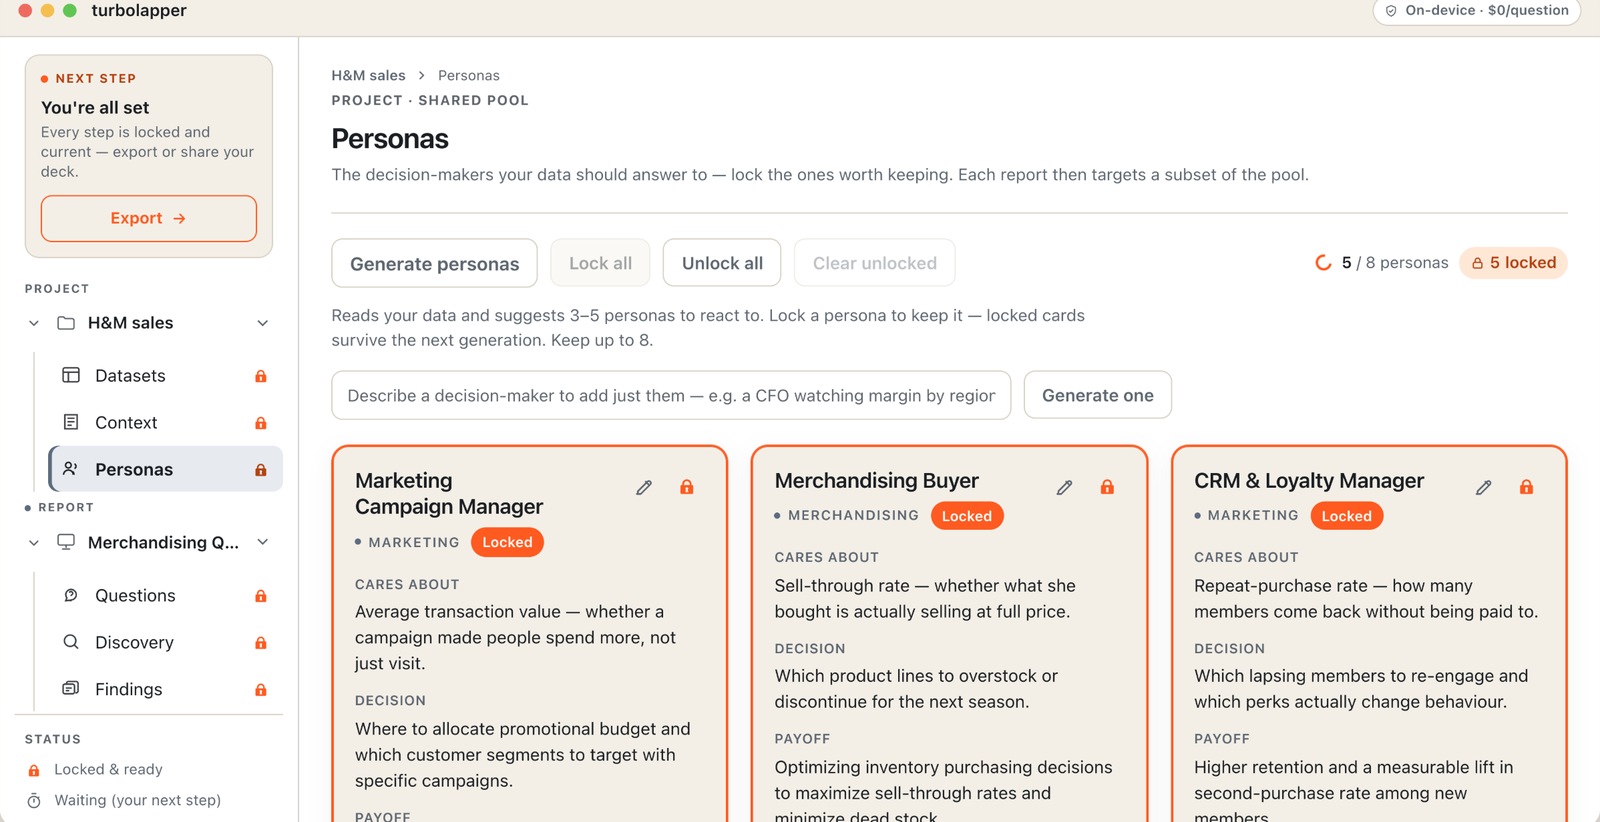Click the lock icon beside Discovery
The width and height of the screenshot is (1600, 822).
[261, 643]
